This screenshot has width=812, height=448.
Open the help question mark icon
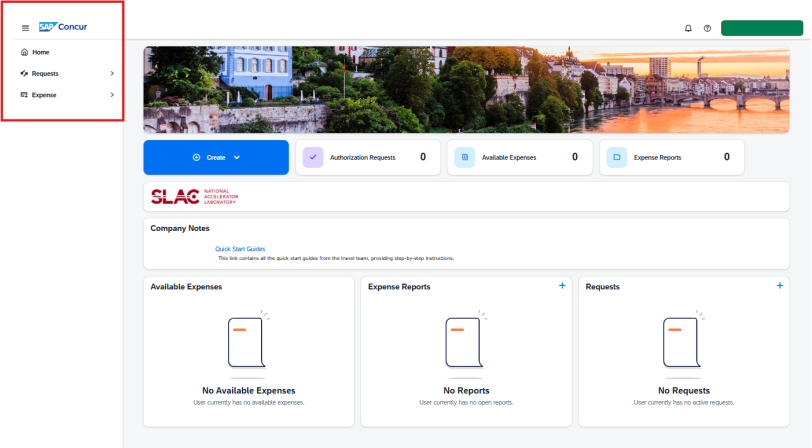click(707, 28)
